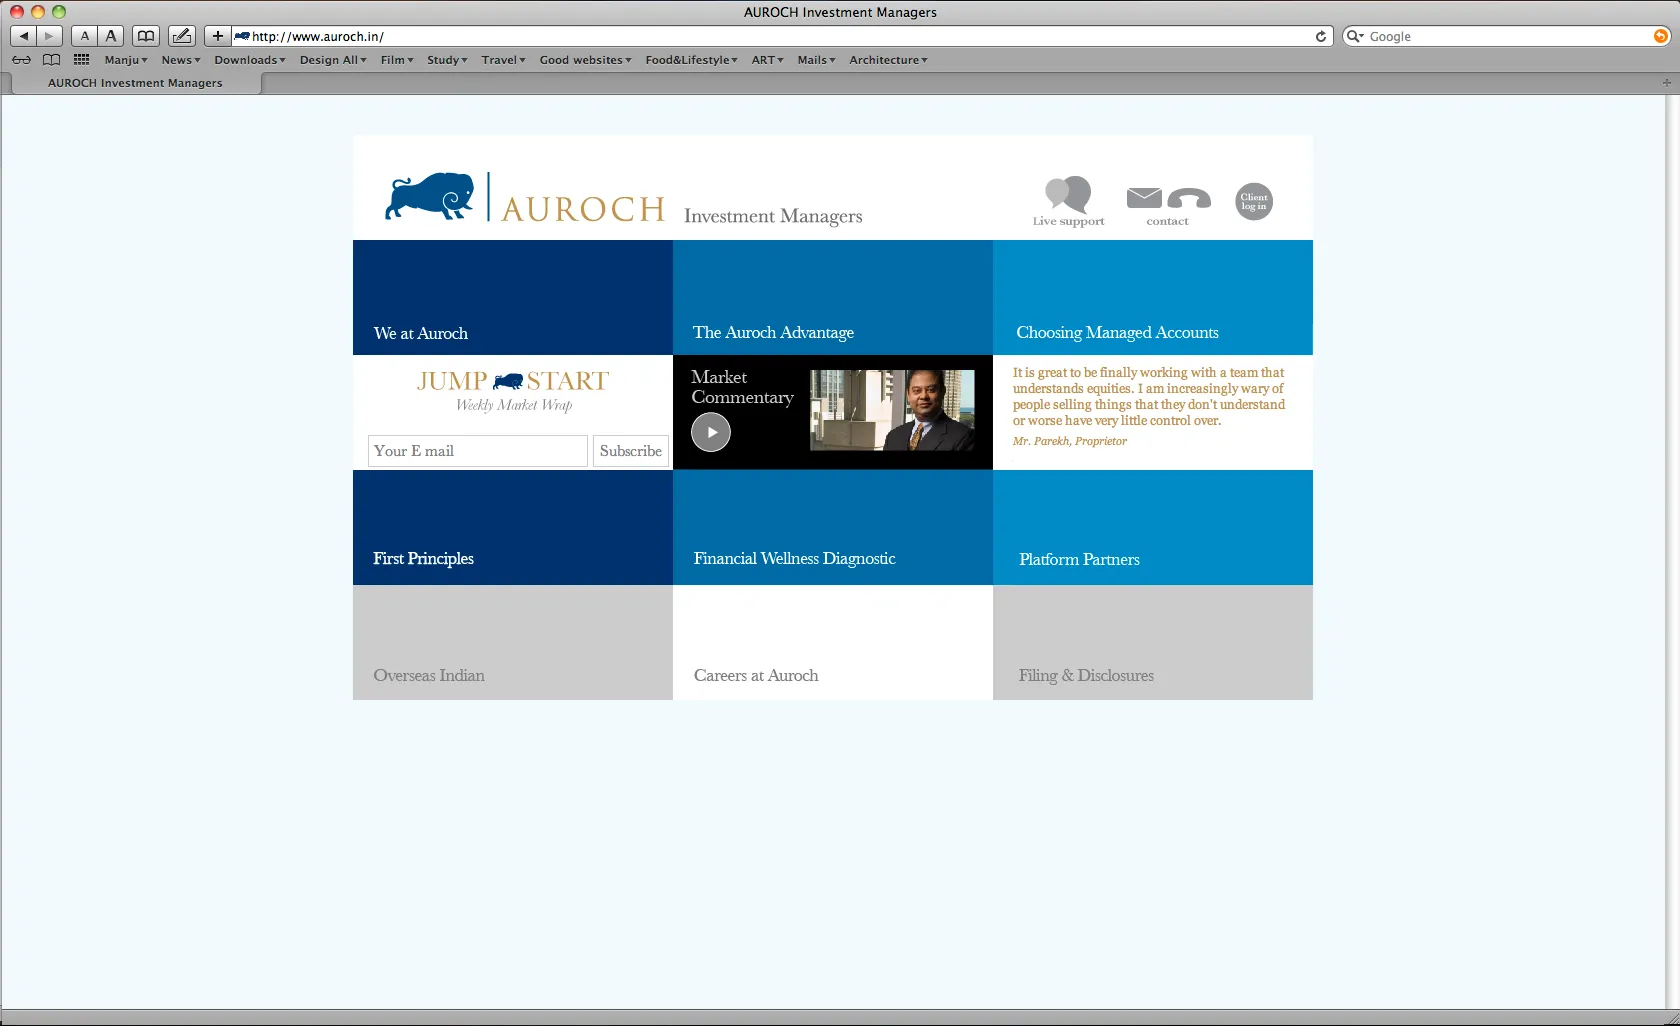Image resolution: width=1680 pixels, height=1026 pixels.
Task: Go back with the back arrow button
Action: 23,36
